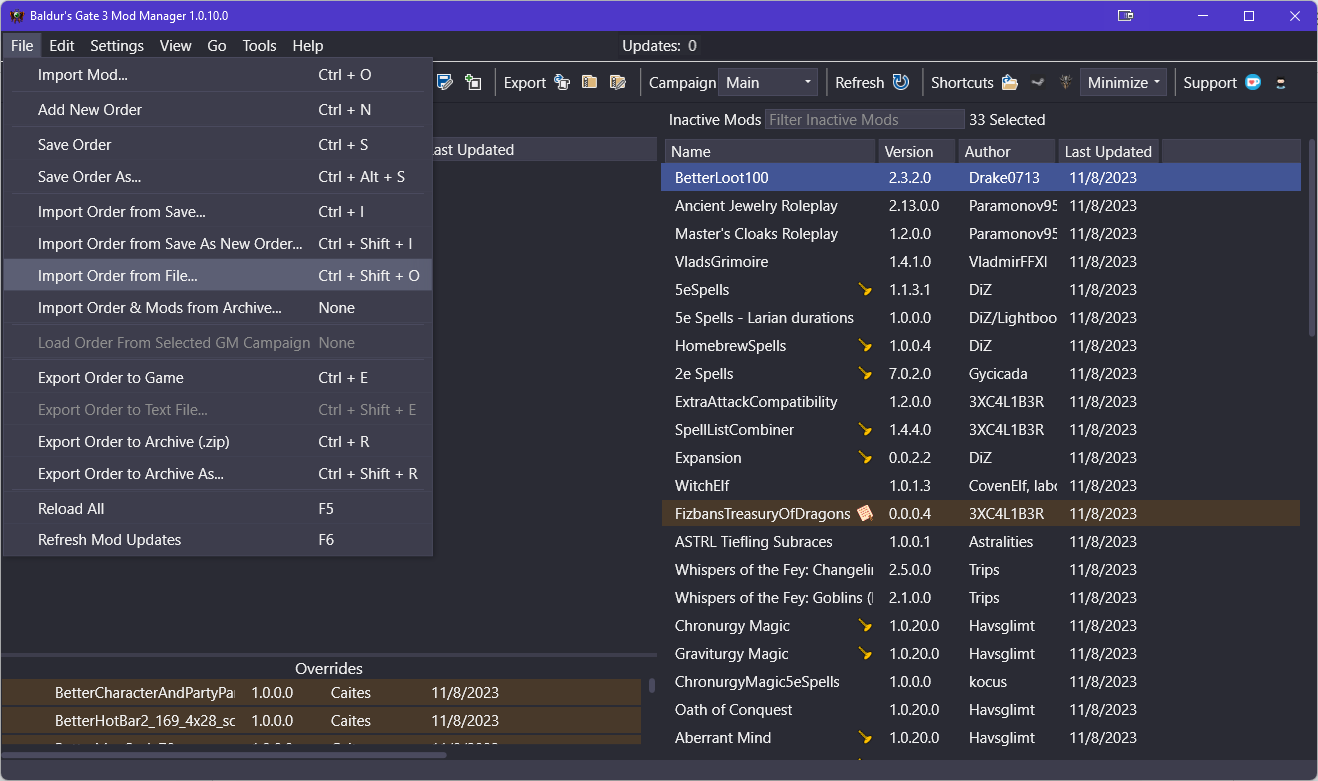1318x781 pixels.
Task: Sort inactive mods by Name header
Action: tap(770, 152)
